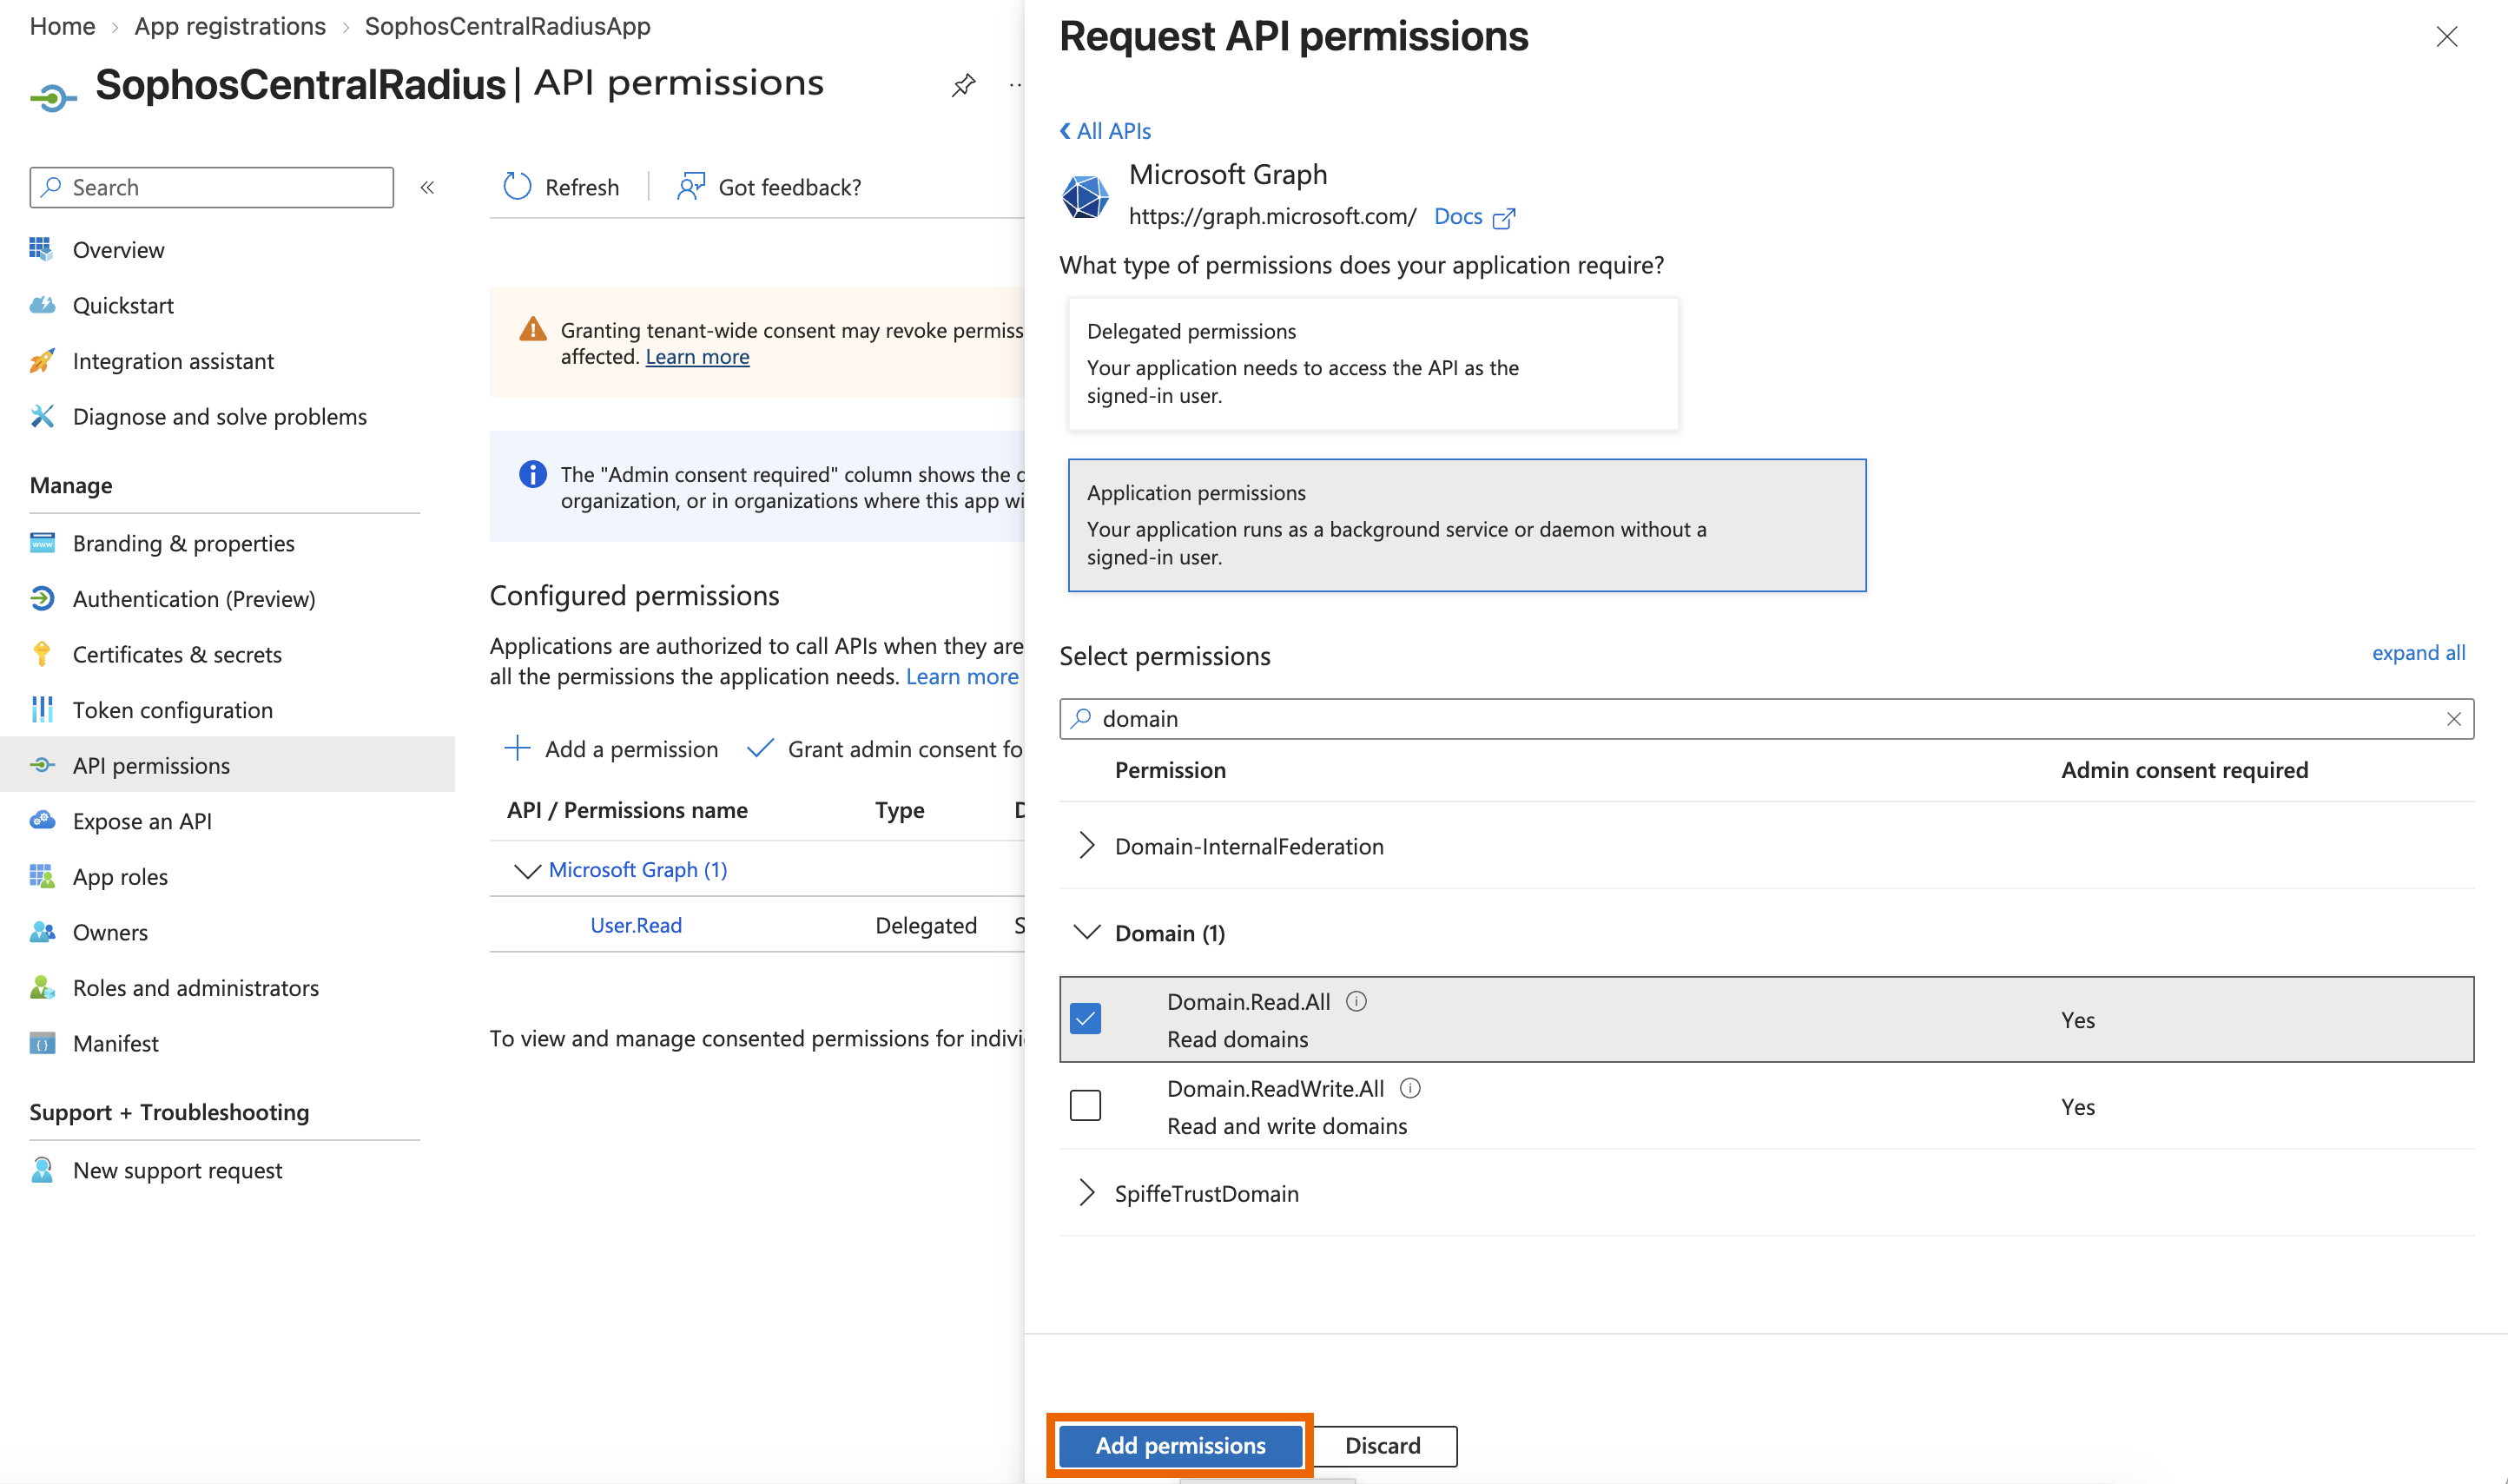
Task: Click the Add permissions button
Action: (x=1180, y=1445)
